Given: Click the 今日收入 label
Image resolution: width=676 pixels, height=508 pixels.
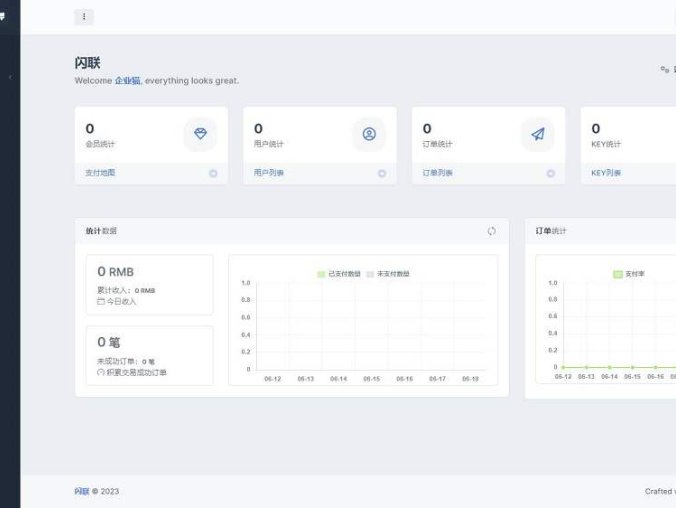Looking at the screenshot, I should point(121,301).
